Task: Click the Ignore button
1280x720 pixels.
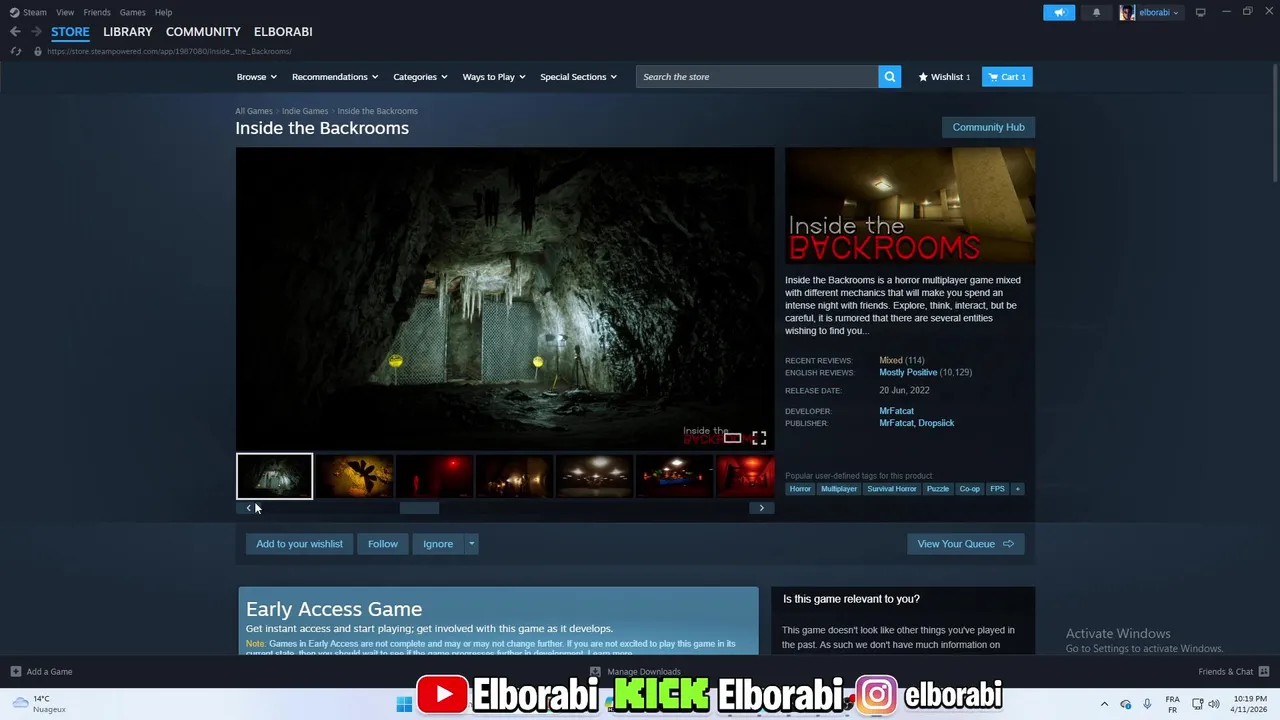Action: coord(438,544)
